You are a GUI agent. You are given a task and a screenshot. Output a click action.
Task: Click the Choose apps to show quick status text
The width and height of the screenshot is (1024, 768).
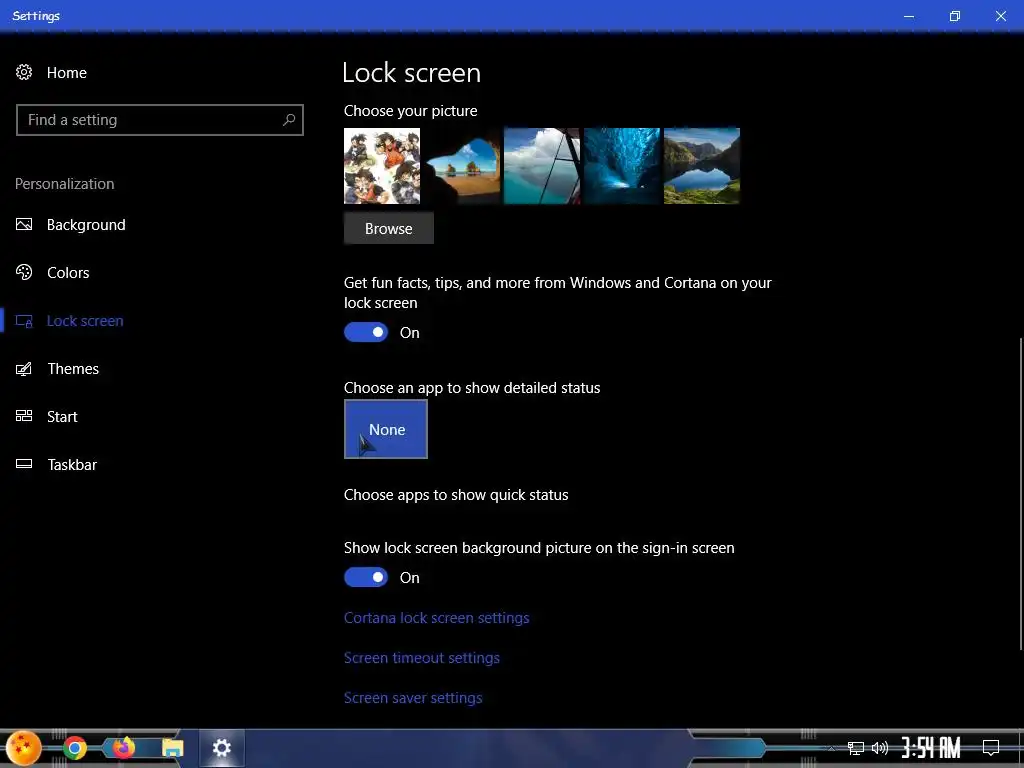tap(456, 495)
